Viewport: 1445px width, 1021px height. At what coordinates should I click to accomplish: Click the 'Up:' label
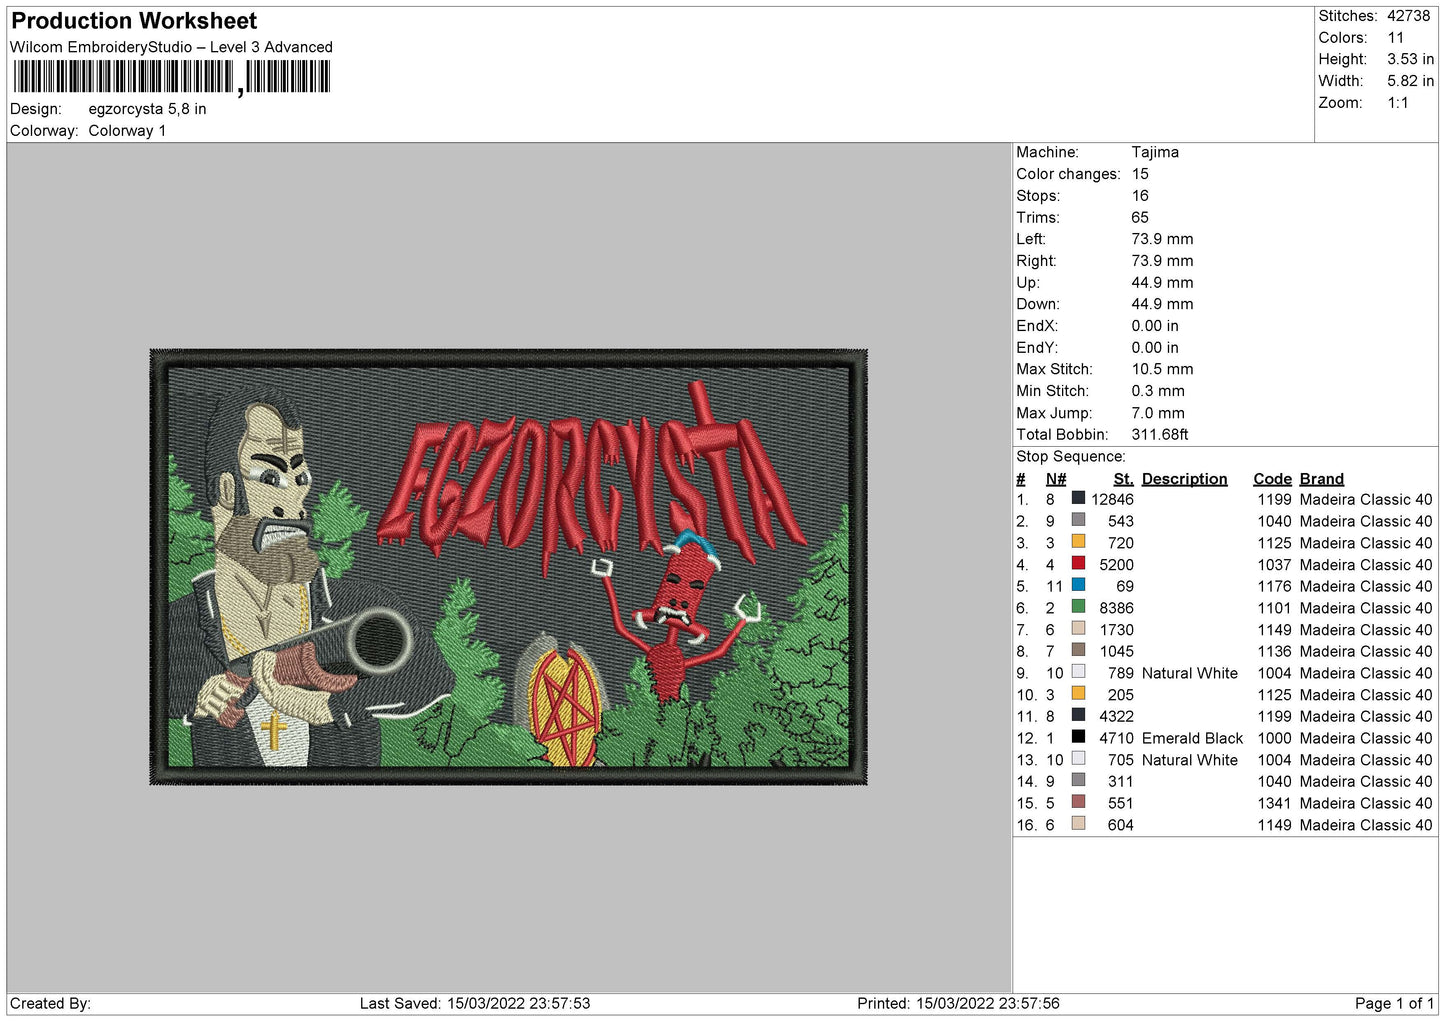tap(1028, 283)
